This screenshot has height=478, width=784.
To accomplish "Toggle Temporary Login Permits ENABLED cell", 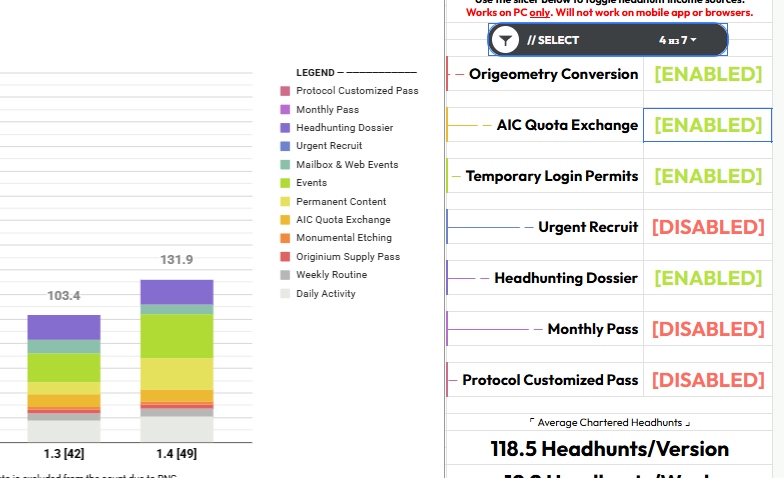I will click(x=708, y=176).
